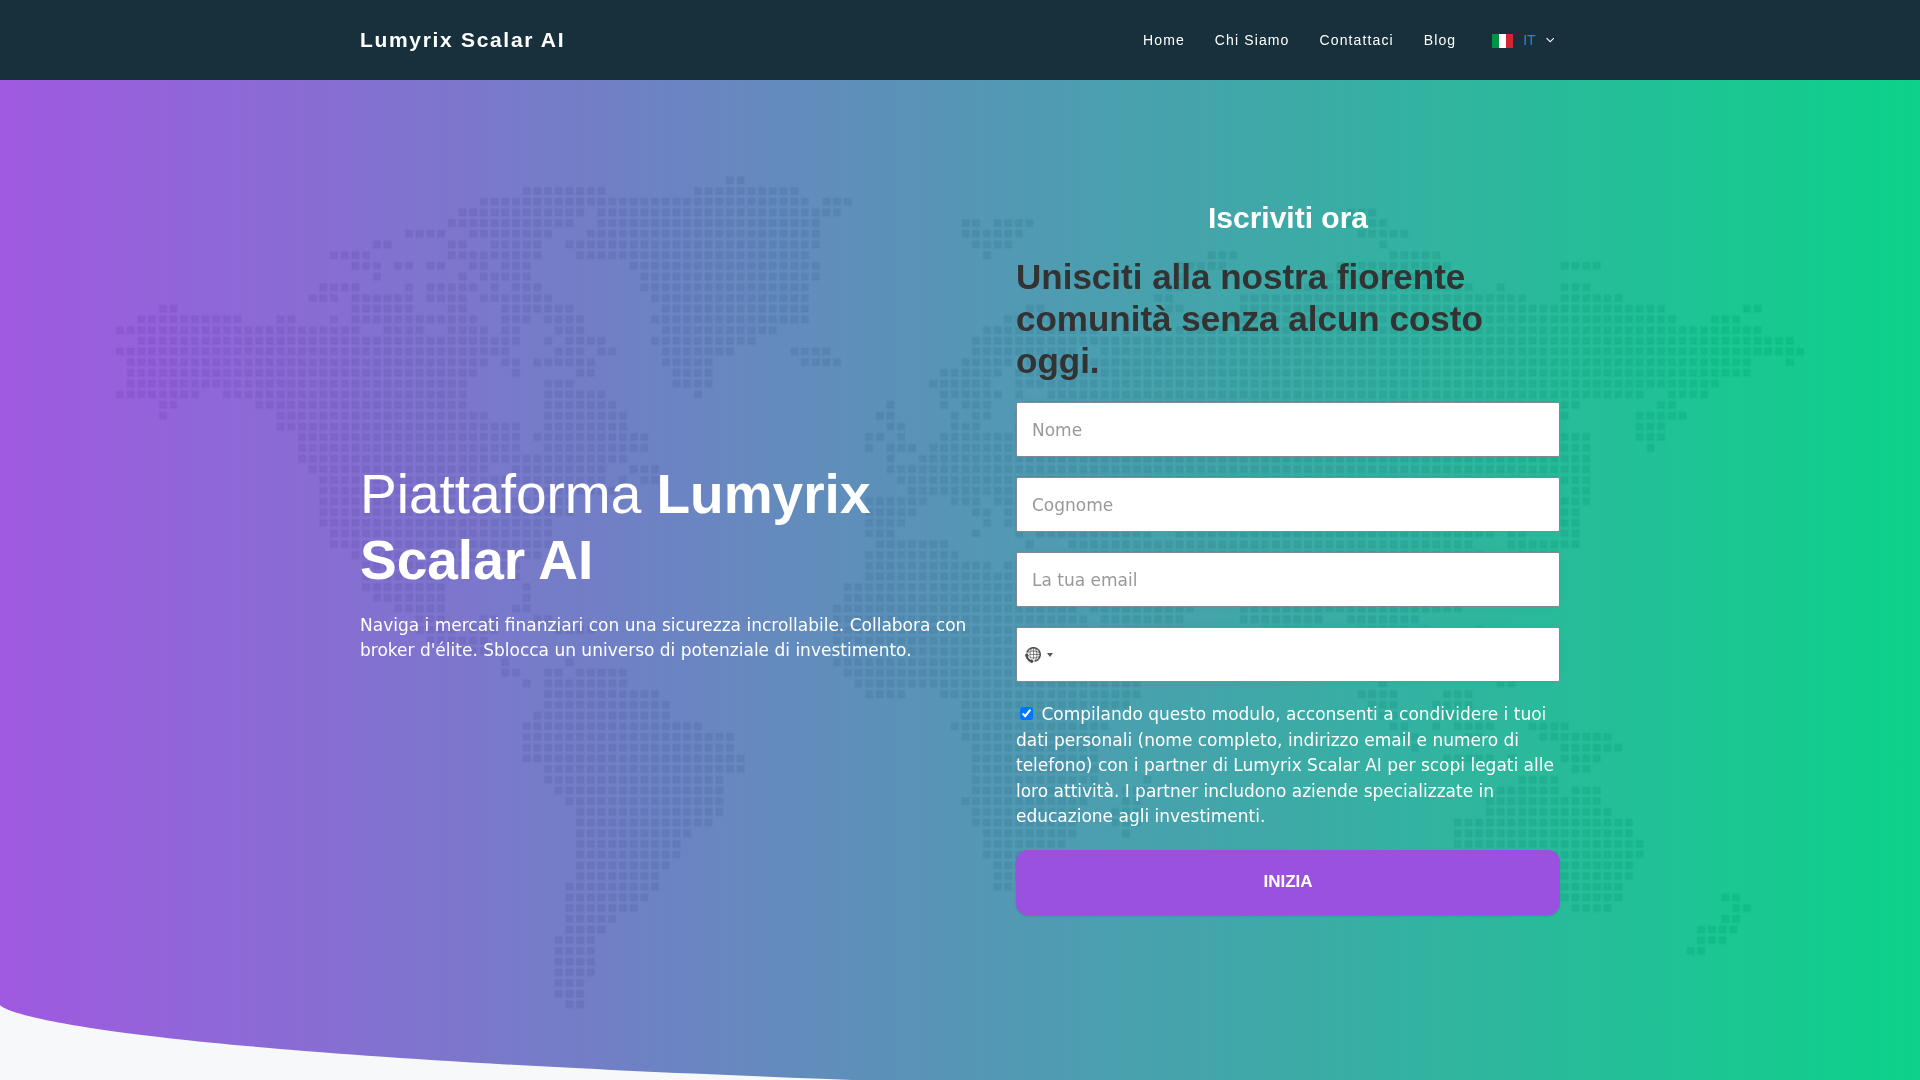Click the Piattaforma Lumyrix Scalar AI headline
Image resolution: width=1920 pixels, height=1080 pixels.
[x=615, y=527]
